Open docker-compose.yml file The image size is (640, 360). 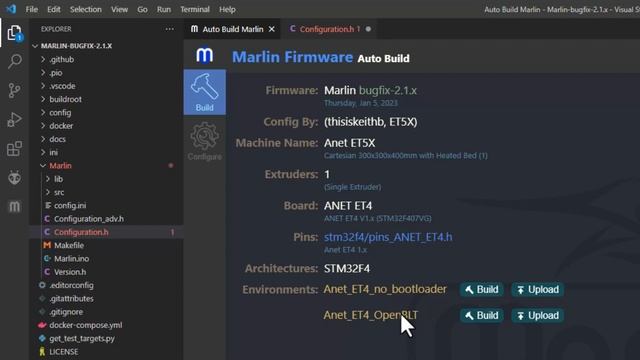[85, 325]
